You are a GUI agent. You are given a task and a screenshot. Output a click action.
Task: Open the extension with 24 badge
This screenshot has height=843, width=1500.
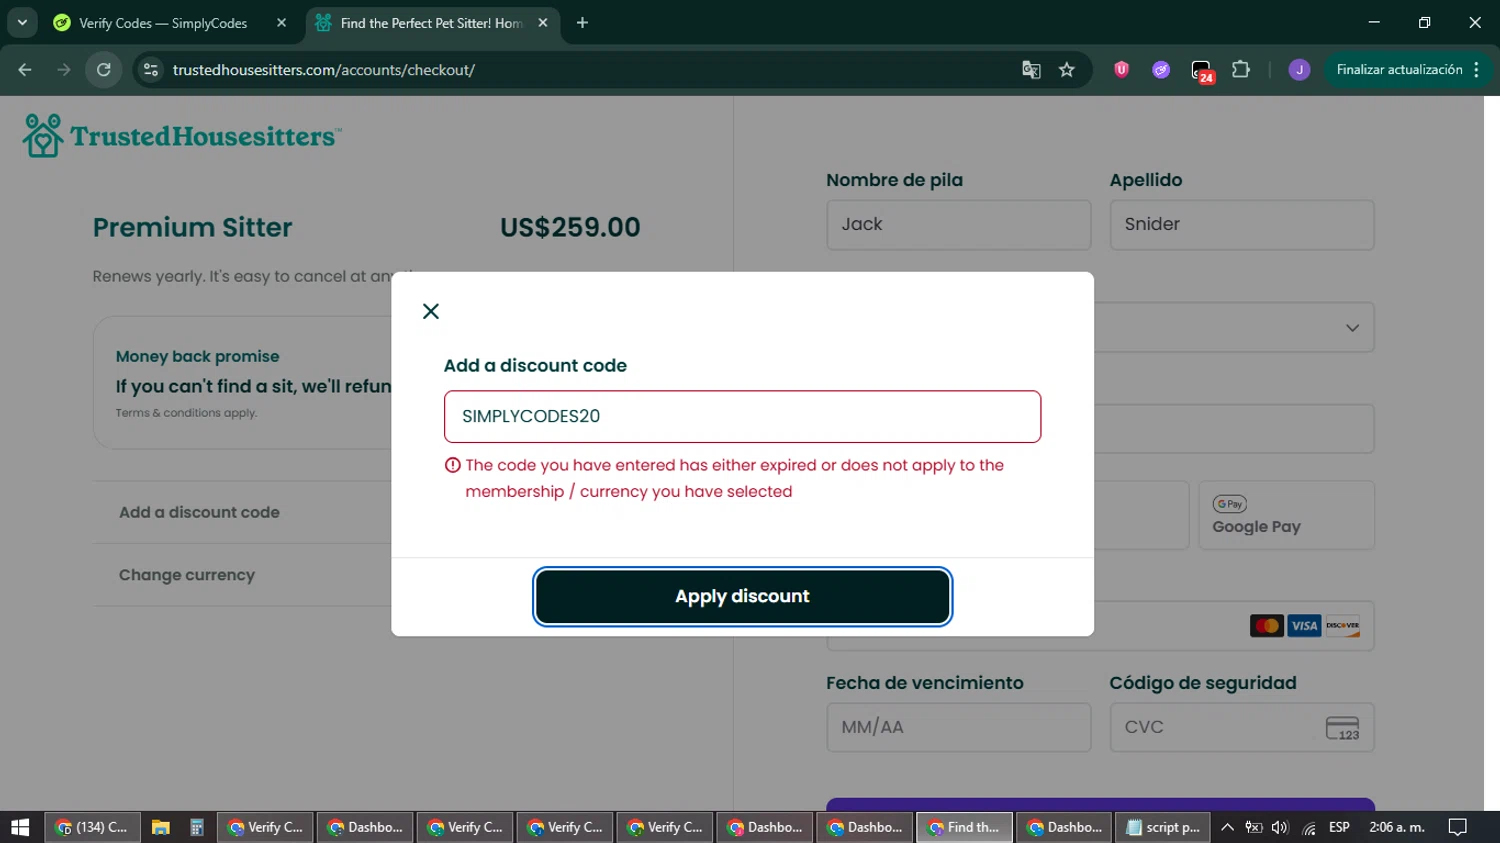point(1202,71)
